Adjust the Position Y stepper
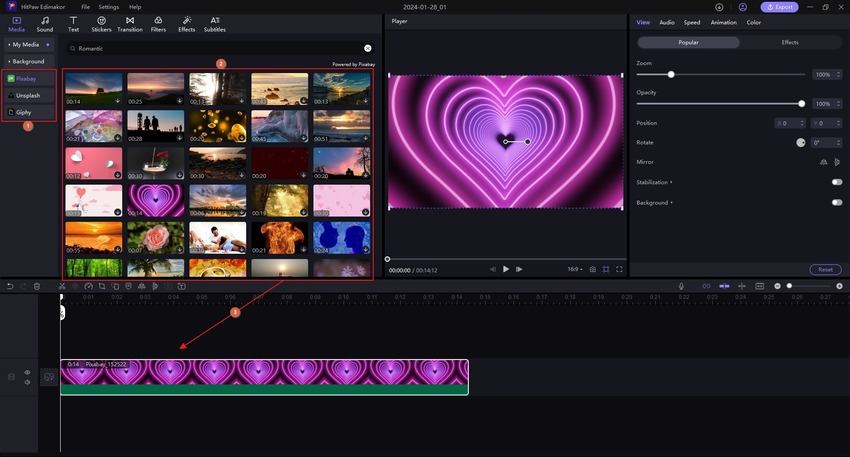 pyautogui.click(x=839, y=124)
